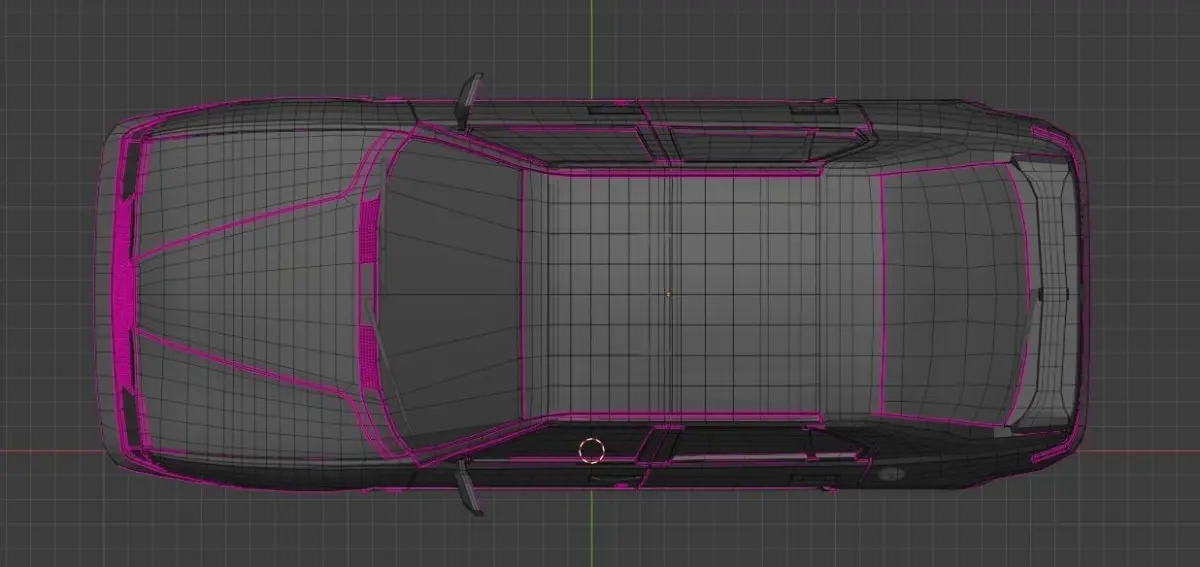1200x567 pixels.
Task: Select the lower side mirror of the car
Action: pos(468,487)
